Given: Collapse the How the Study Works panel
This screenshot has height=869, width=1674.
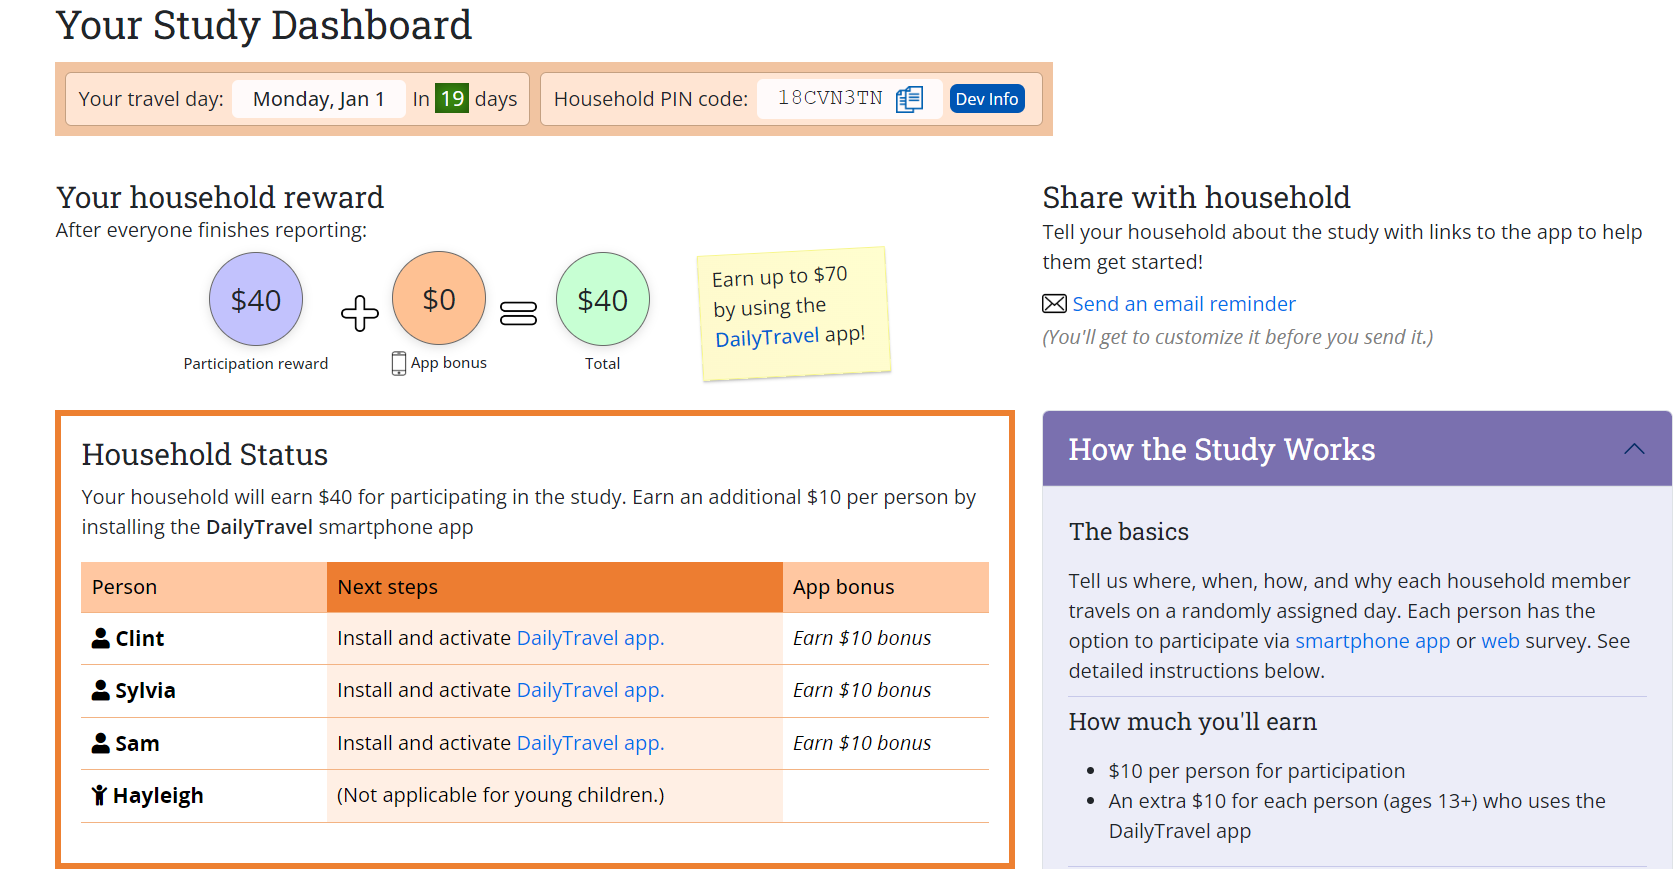Looking at the screenshot, I should coord(1634,449).
